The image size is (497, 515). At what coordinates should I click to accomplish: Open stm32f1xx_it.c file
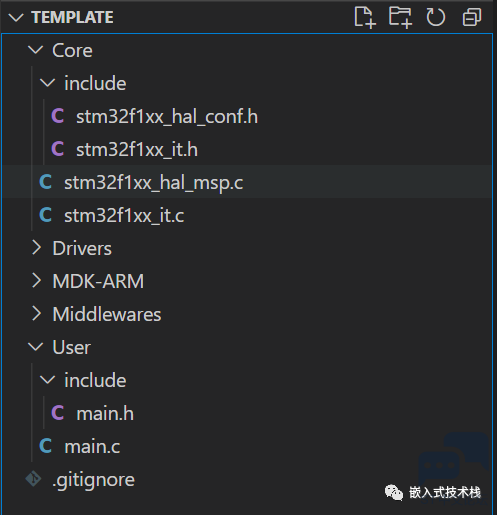click(247, 215)
